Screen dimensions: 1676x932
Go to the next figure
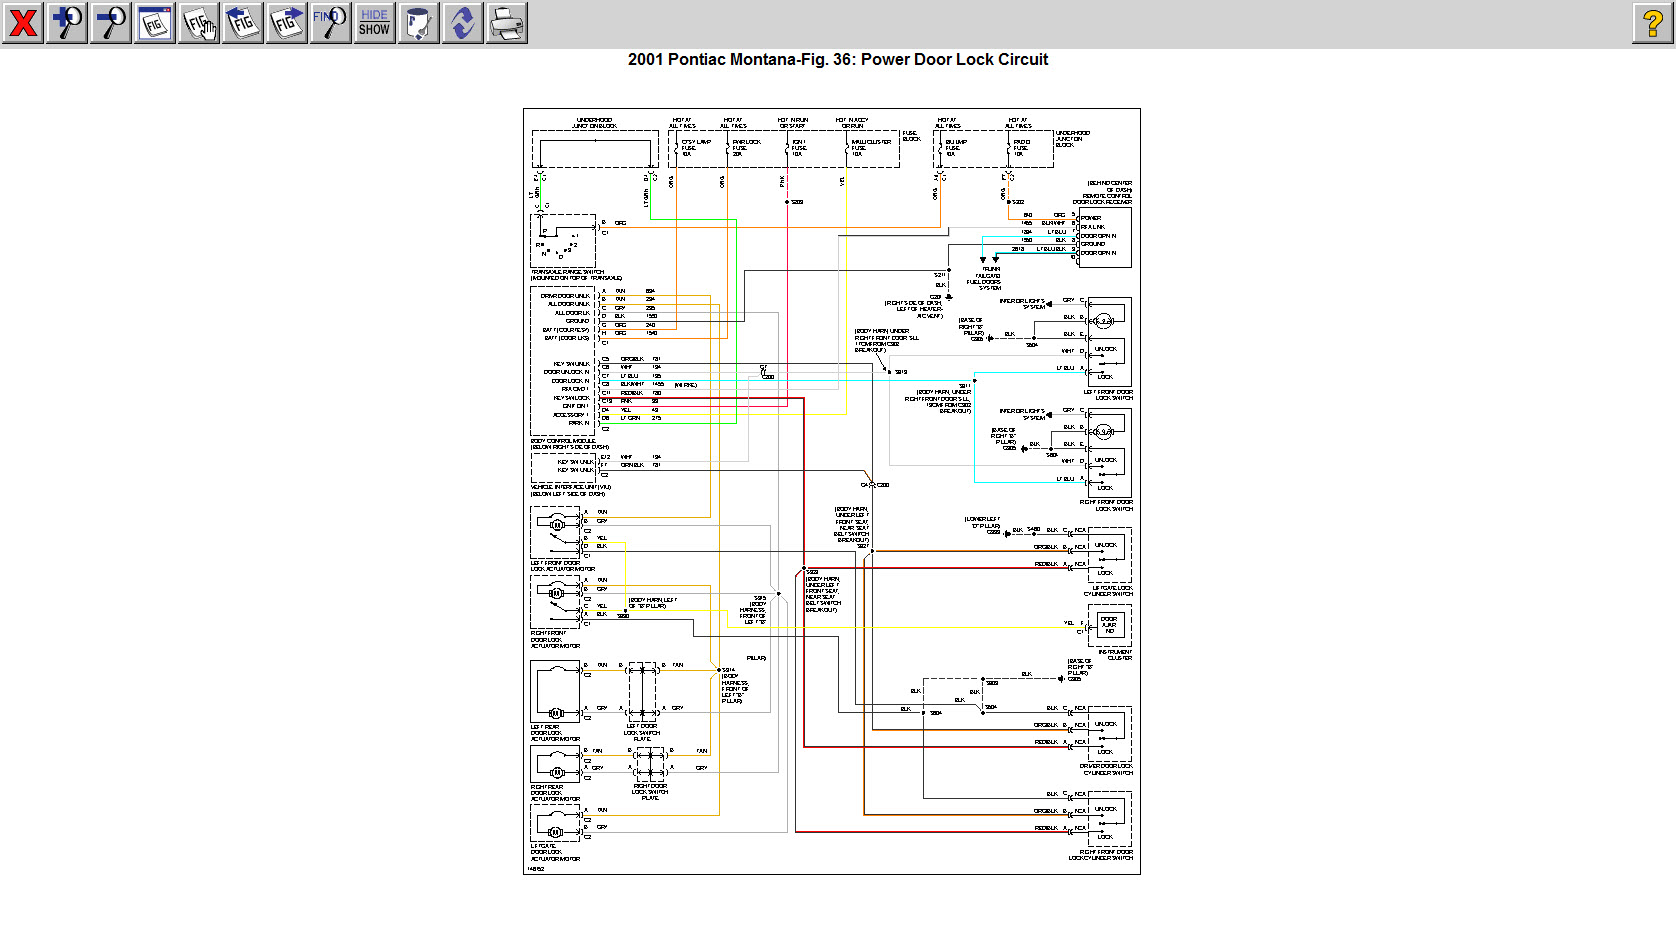(x=287, y=23)
